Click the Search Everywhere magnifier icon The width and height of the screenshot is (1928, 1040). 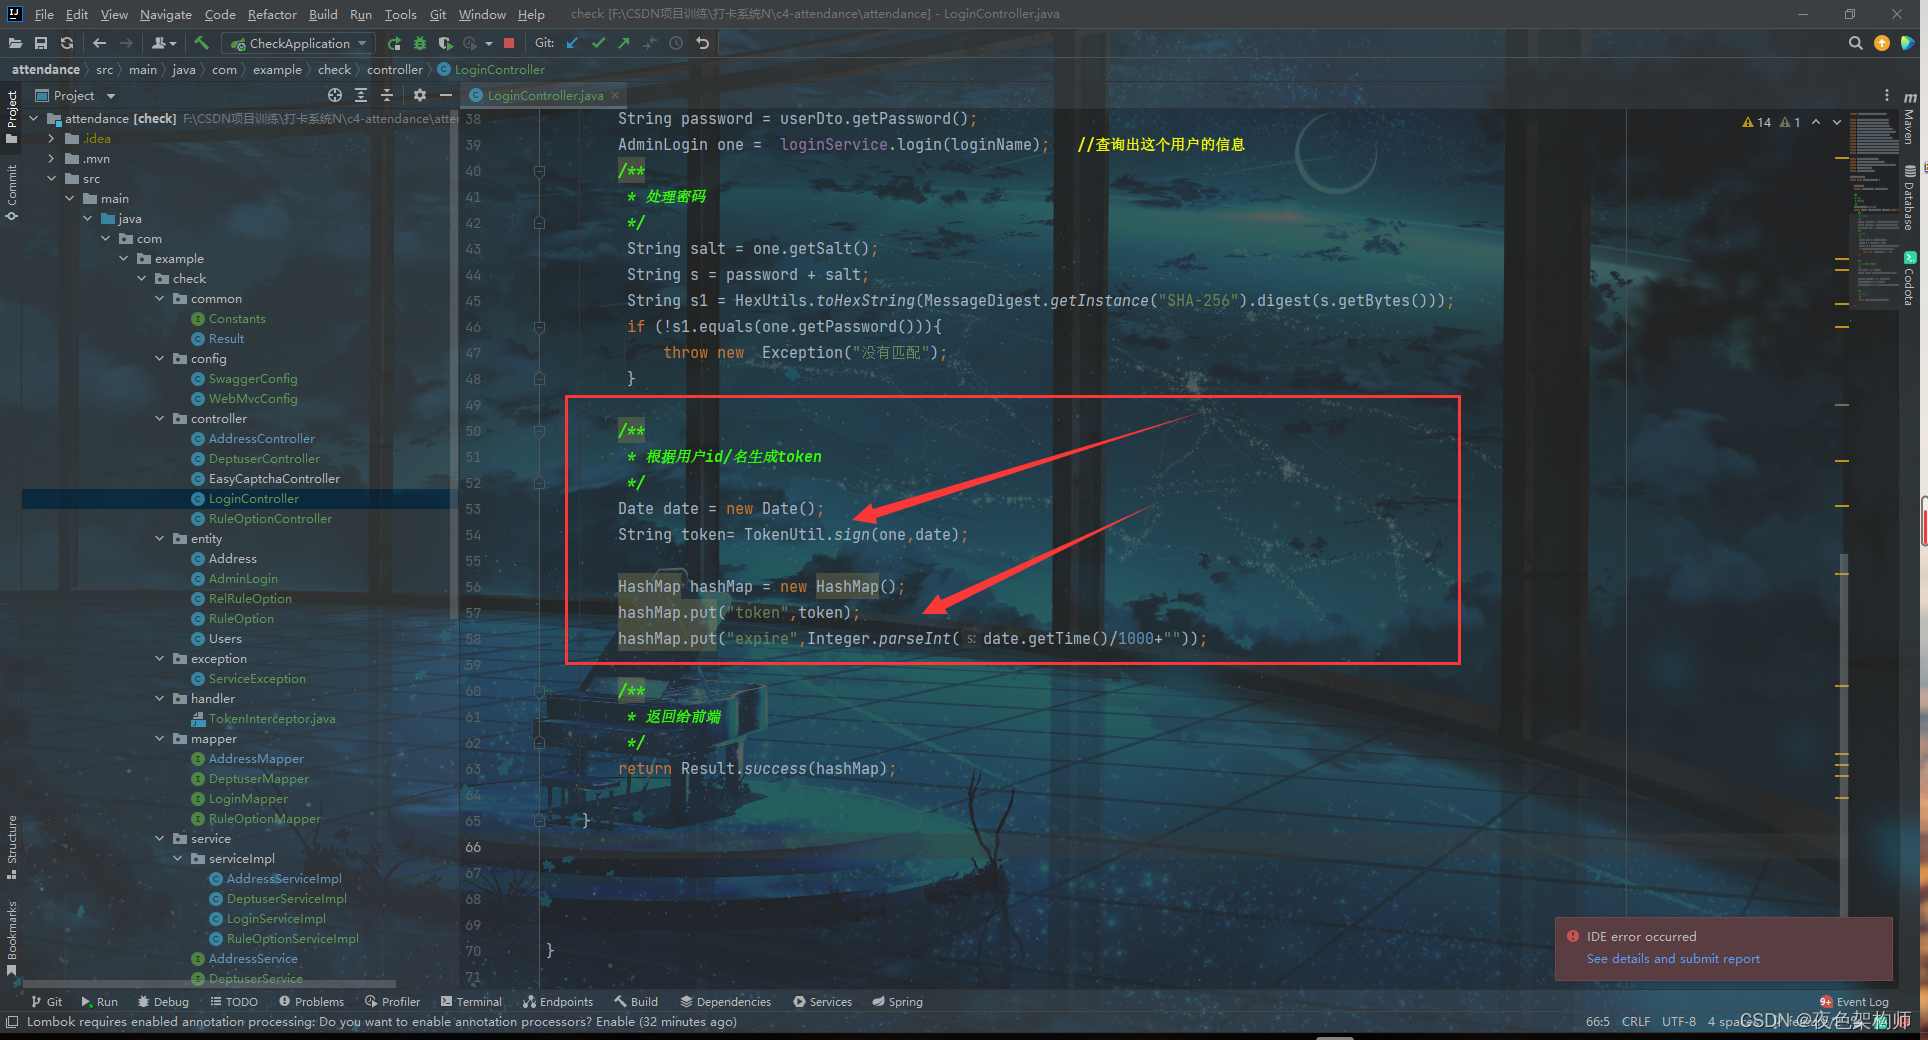click(1855, 43)
